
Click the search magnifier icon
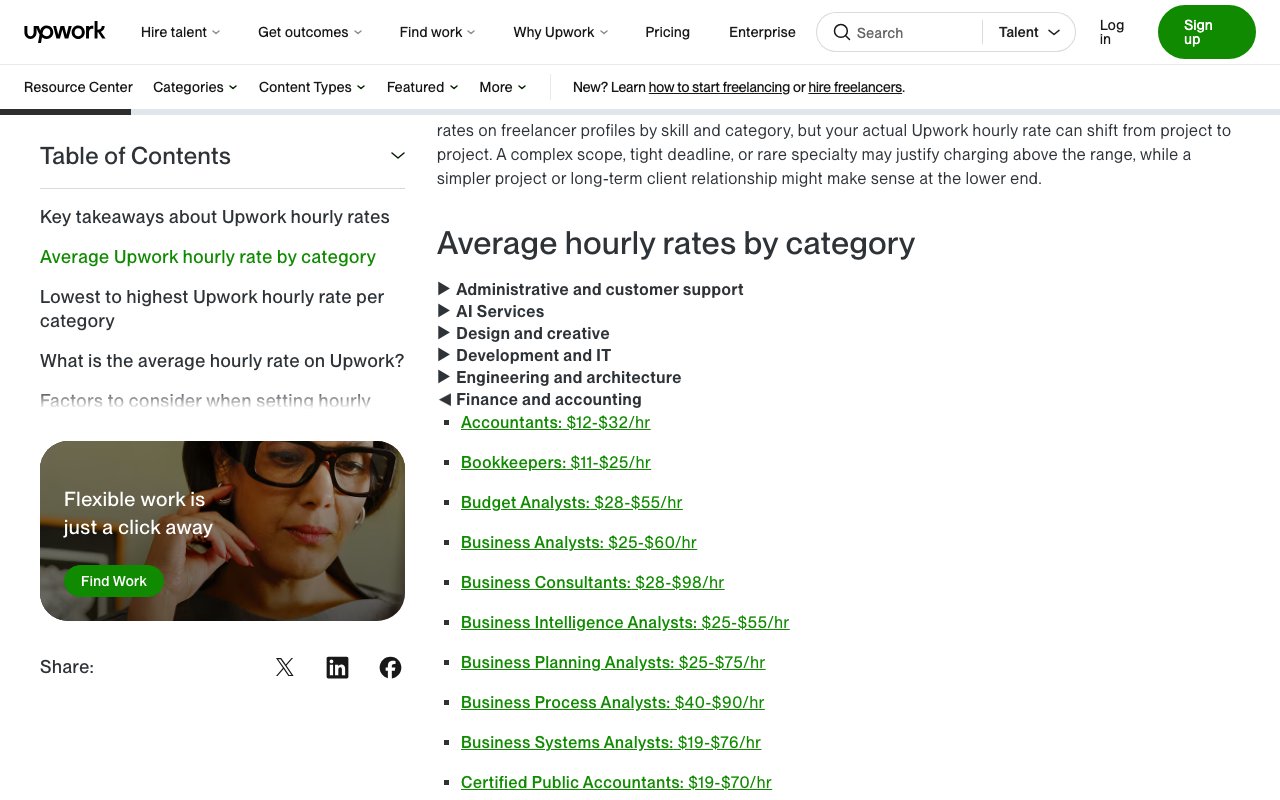842,32
